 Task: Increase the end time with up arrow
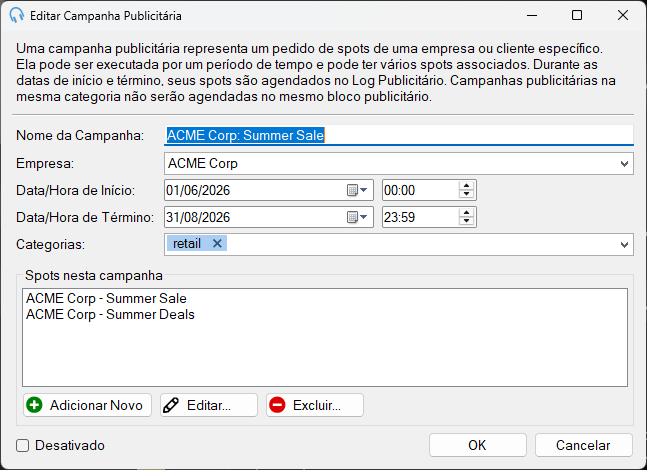tap(466, 213)
